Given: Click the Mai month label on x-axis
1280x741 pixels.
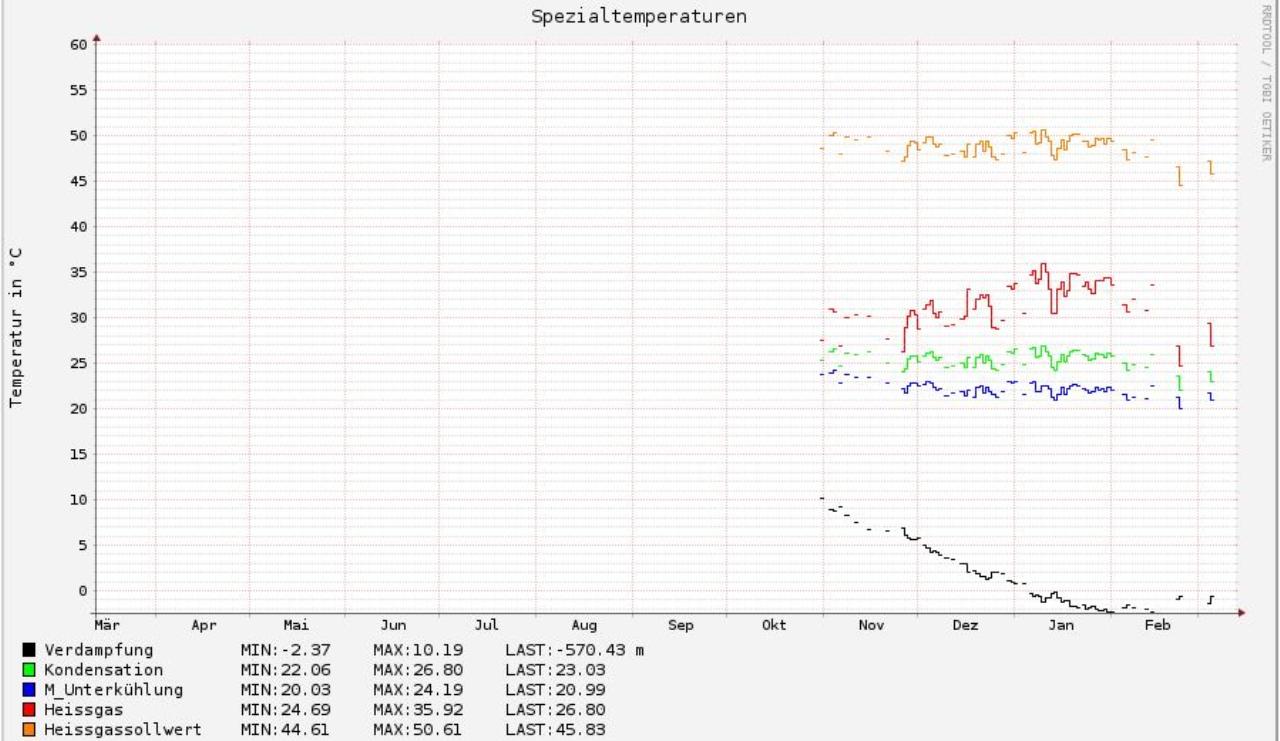Looking at the screenshot, I should [297, 625].
